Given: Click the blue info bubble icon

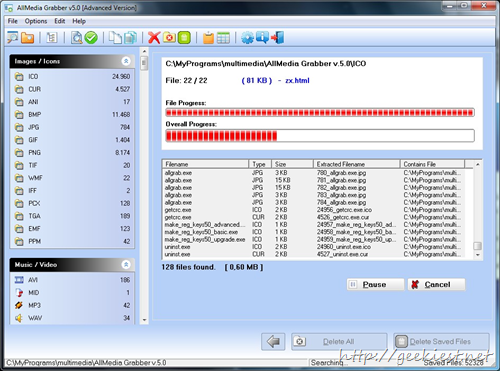Looking at the screenshot, I should tap(262, 37).
